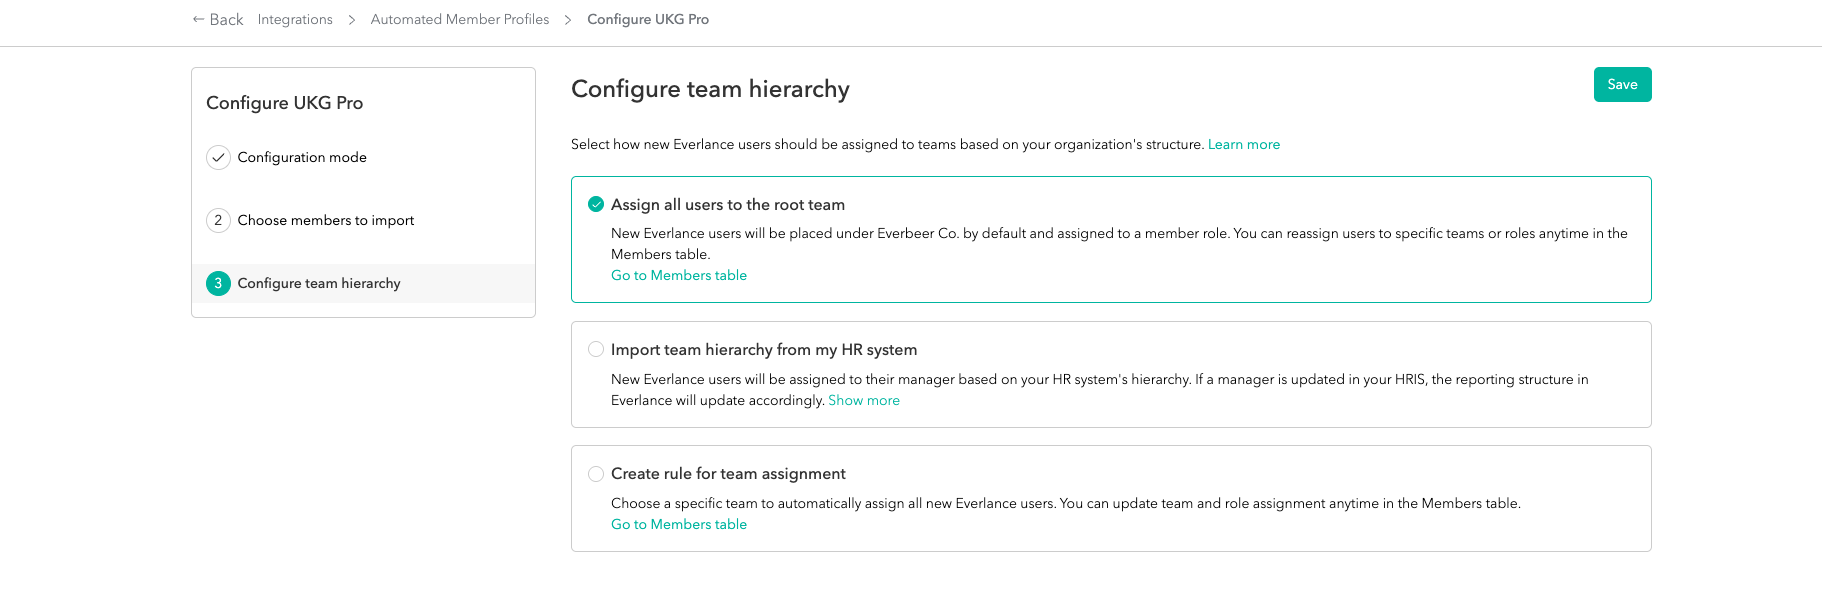Open the Integrations breadcrumb item

(x=295, y=19)
